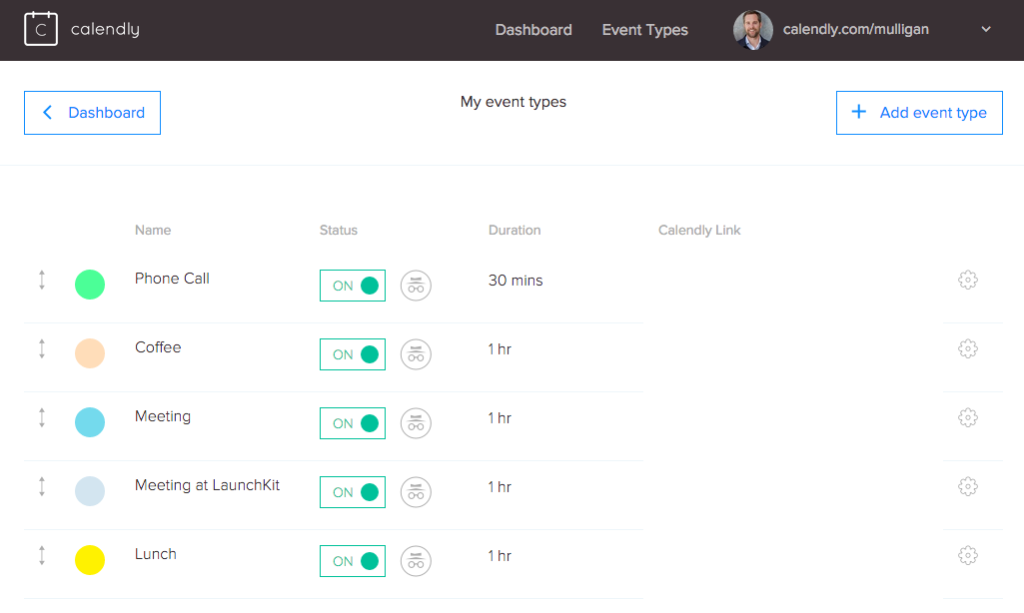Viewport: 1024px width, 613px height.
Task: Click secret-event glasses icon for Phone Call
Action: pyautogui.click(x=416, y=285)
